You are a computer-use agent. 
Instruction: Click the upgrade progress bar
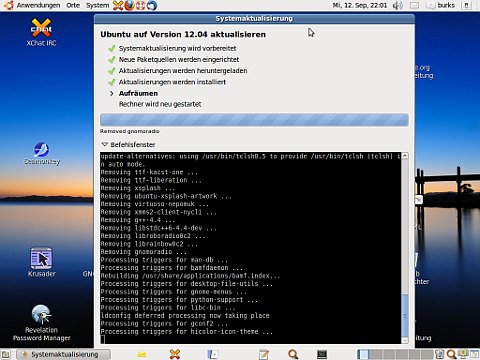254,120
